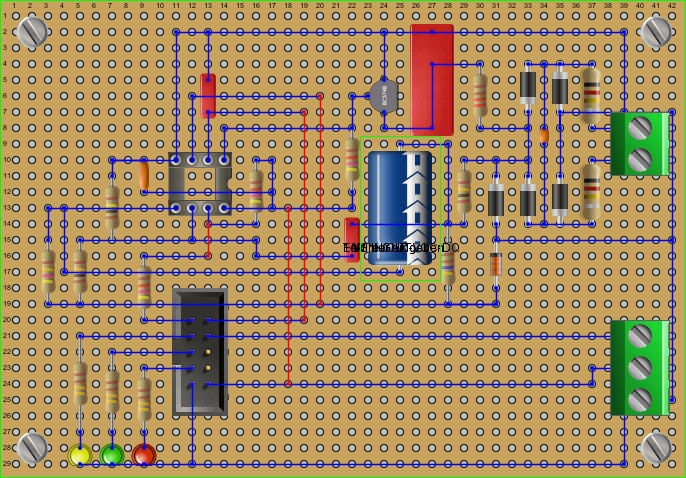Viewport: 686px width, 478px height.
Task: Click the blue electrolytic capacitor
Action: [x=401, y=207]
